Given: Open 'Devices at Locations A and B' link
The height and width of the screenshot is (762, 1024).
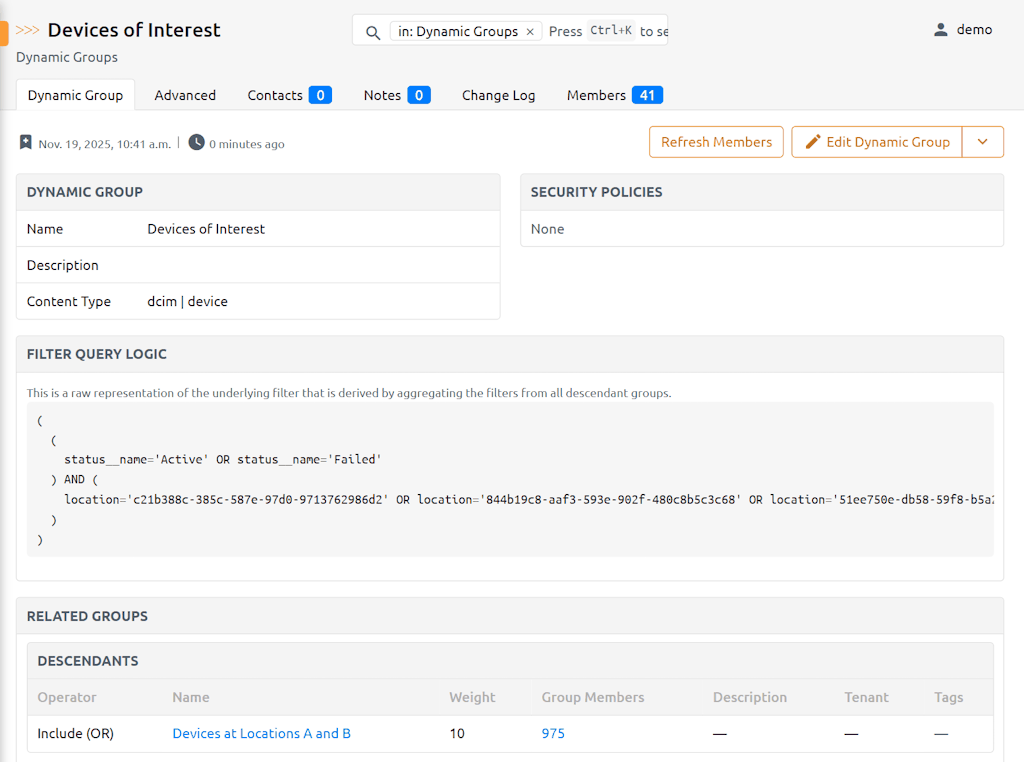Looking at the screenshot, I should click(261, 733).
